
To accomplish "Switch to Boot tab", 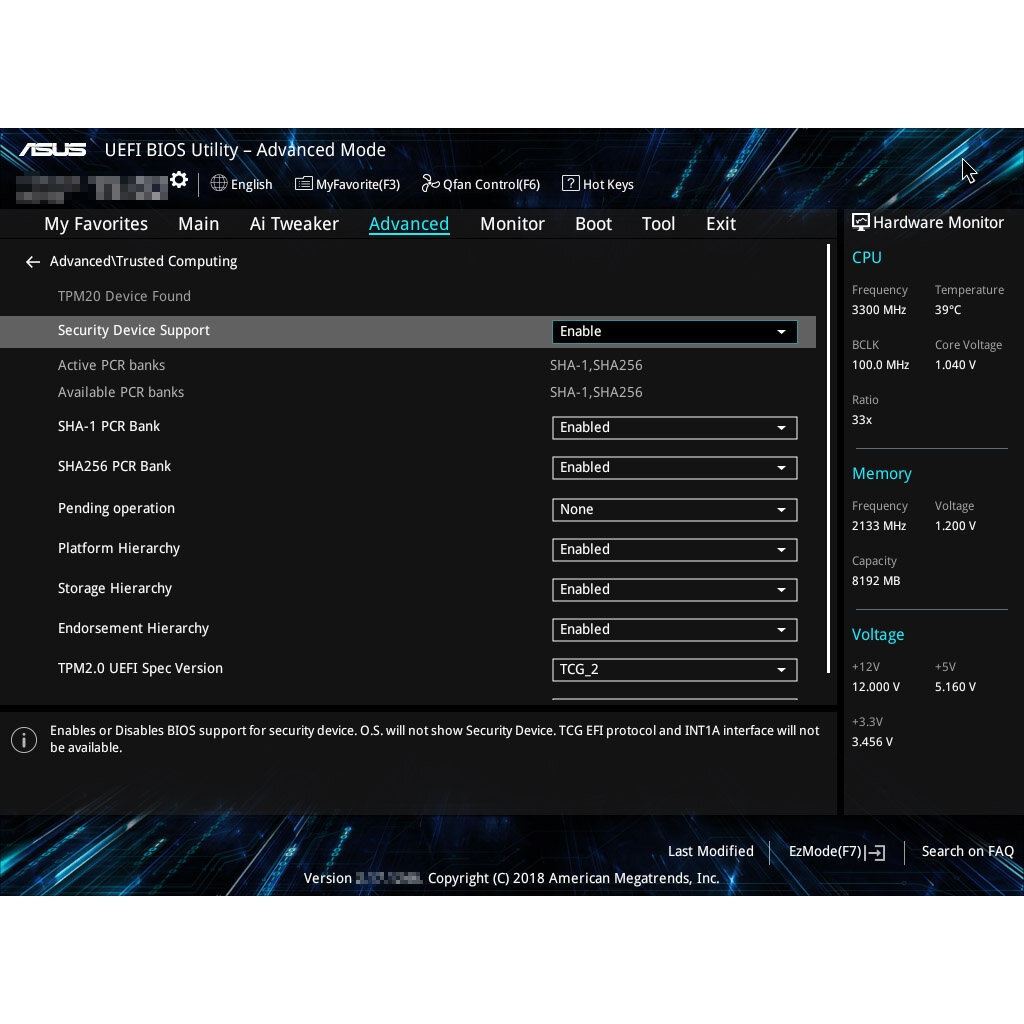I will click(x=593, y=224).
